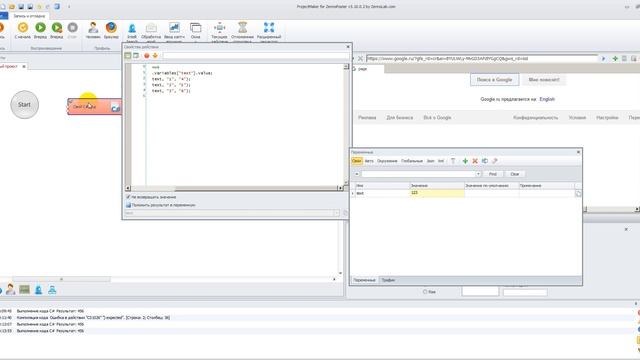Open the 'Окна' windows icon
Viewport: 640px width, 360px height.
[x=196, y=28]
